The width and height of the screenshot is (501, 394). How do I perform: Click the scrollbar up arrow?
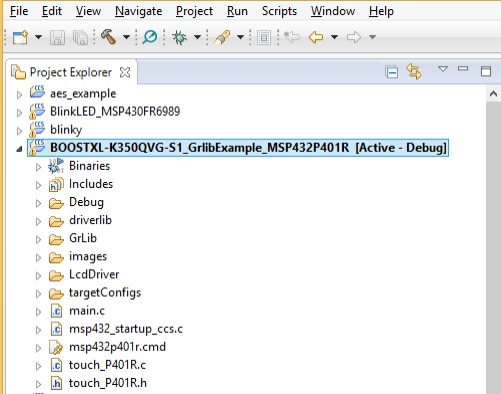[x=493, y=94]
